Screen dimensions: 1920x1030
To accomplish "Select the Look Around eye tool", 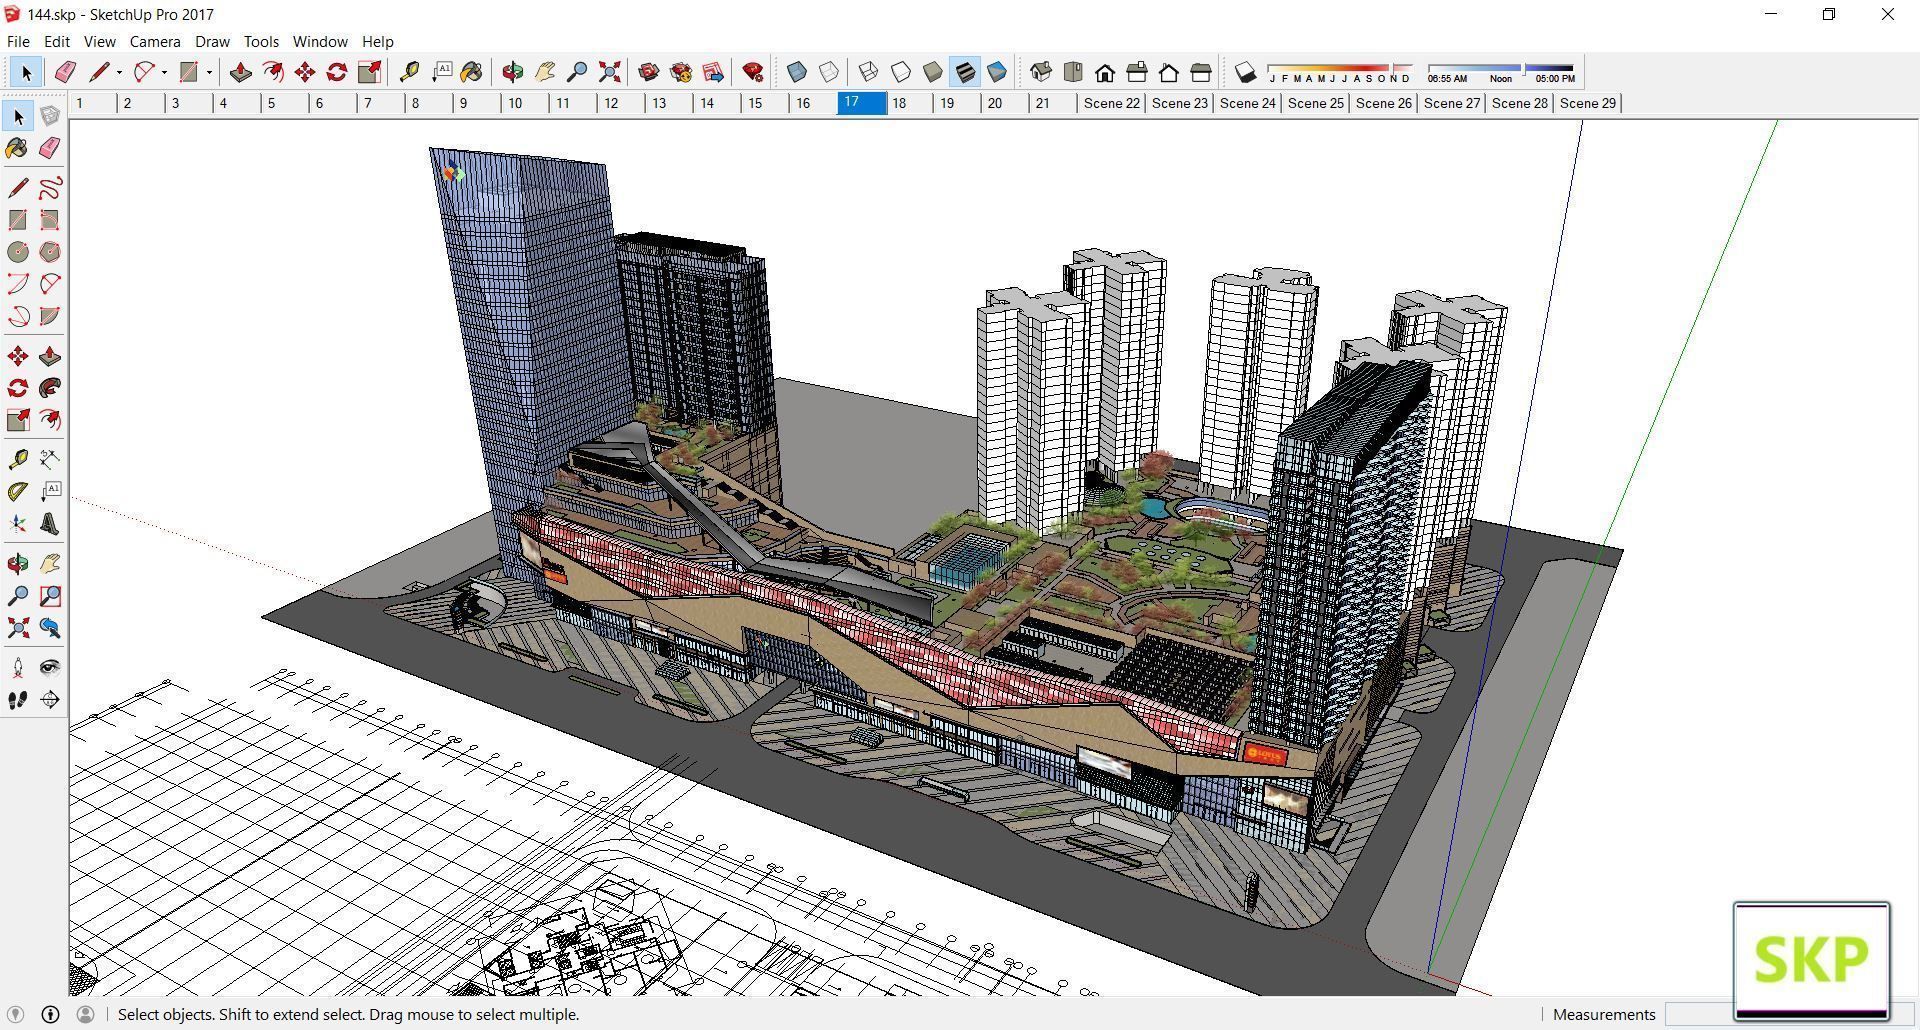I will coord(50,668).
